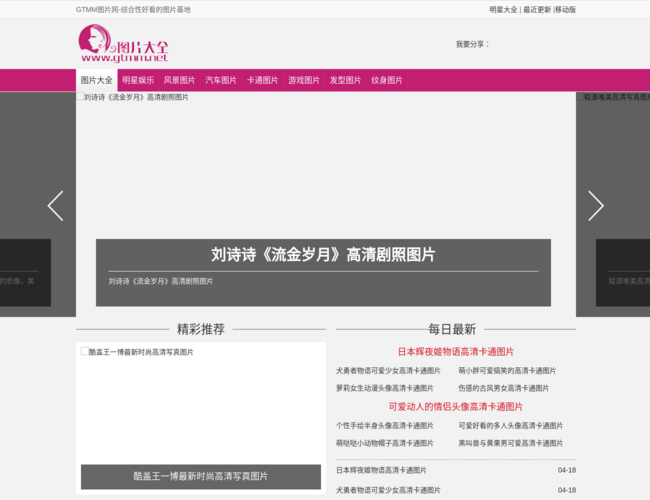Open red headline 日本辉夜姬物语高清卡通图片
Screen dimensions: 650x500
pos(456,352)
